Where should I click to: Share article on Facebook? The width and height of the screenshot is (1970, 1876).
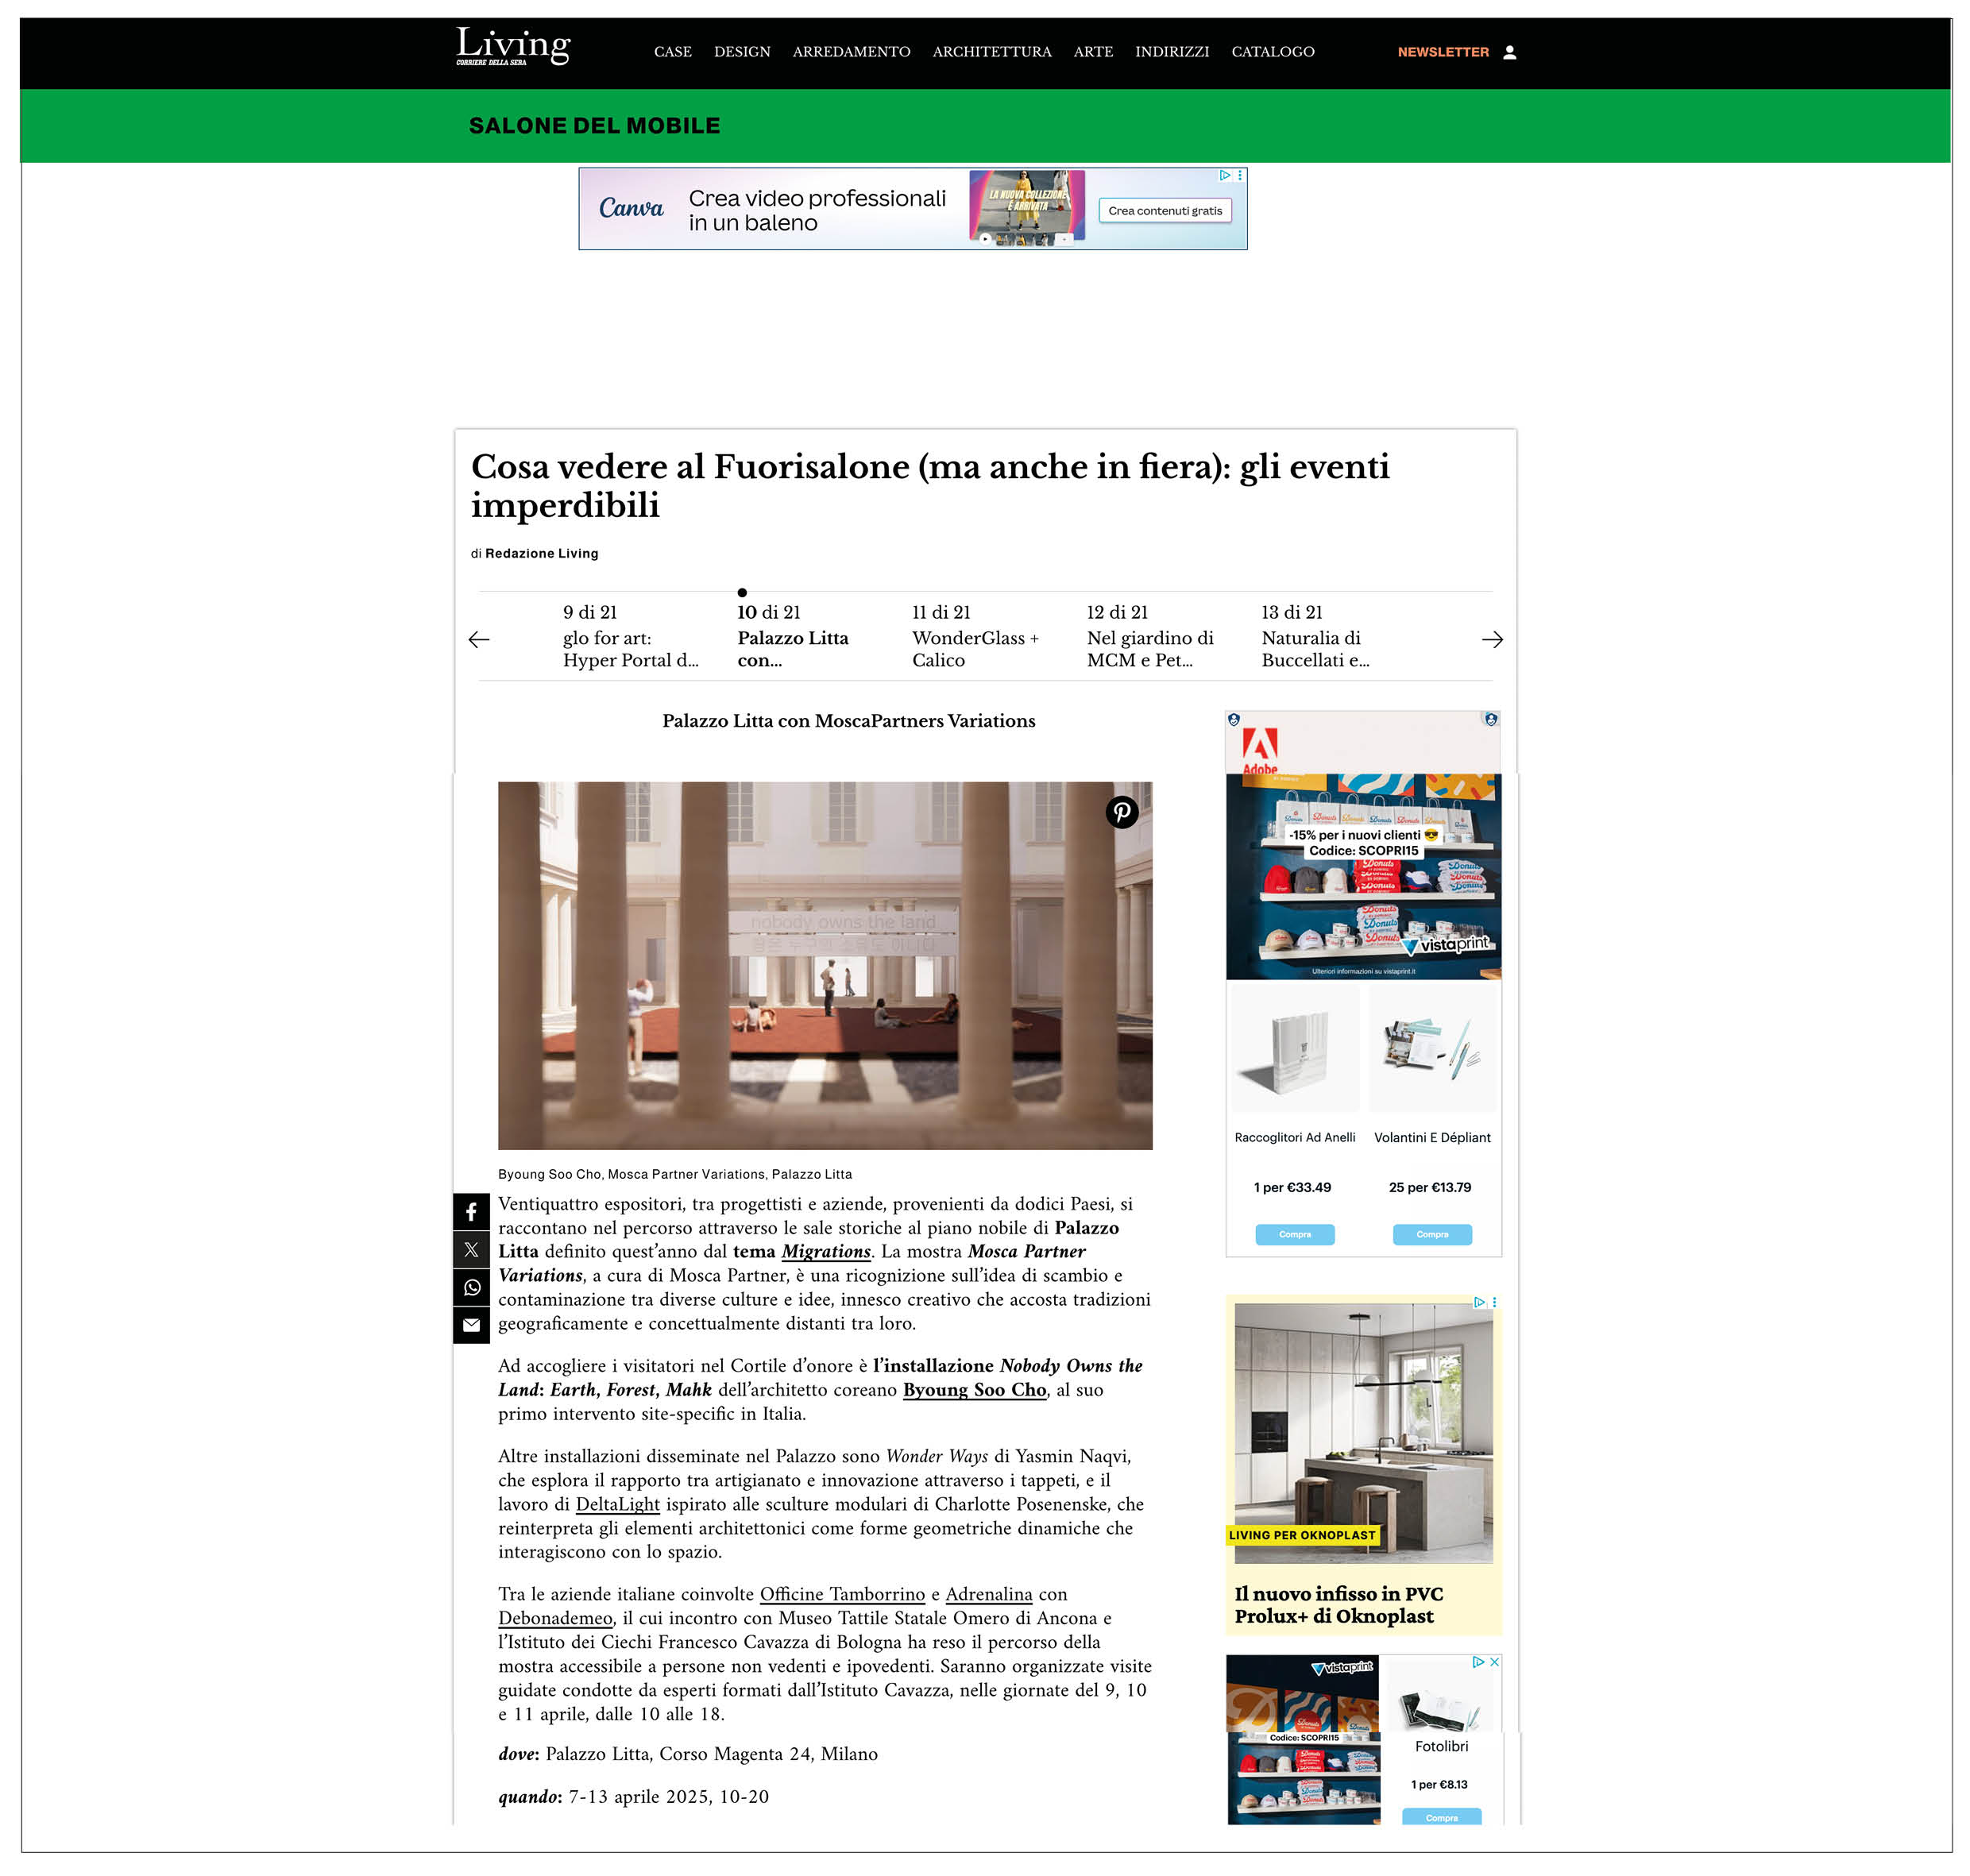coord(471,1212)
